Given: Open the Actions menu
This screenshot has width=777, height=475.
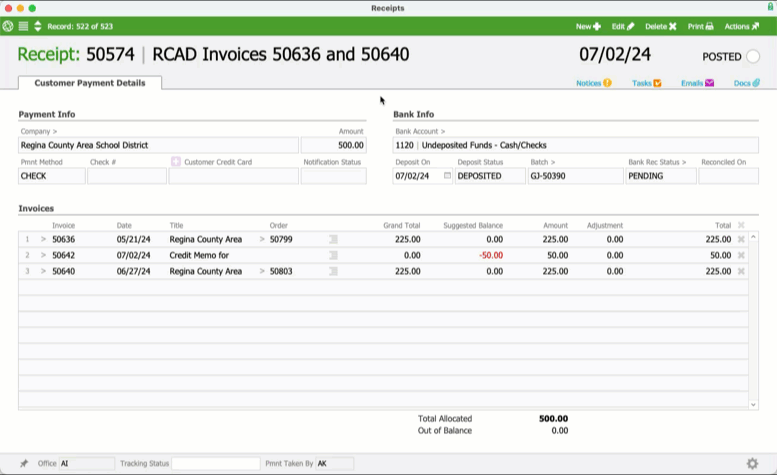Looking at the screenshot, I should pos(742,26).
